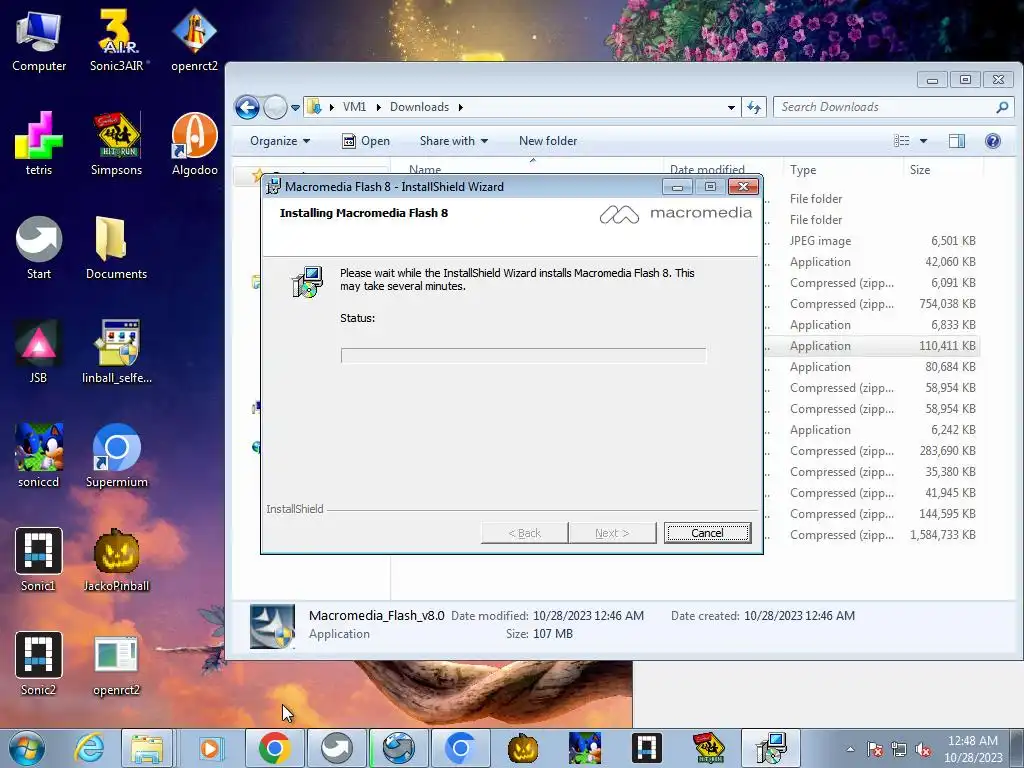
Task: Select the JPEG image row 6,501 KB
Action: (871, 241)
